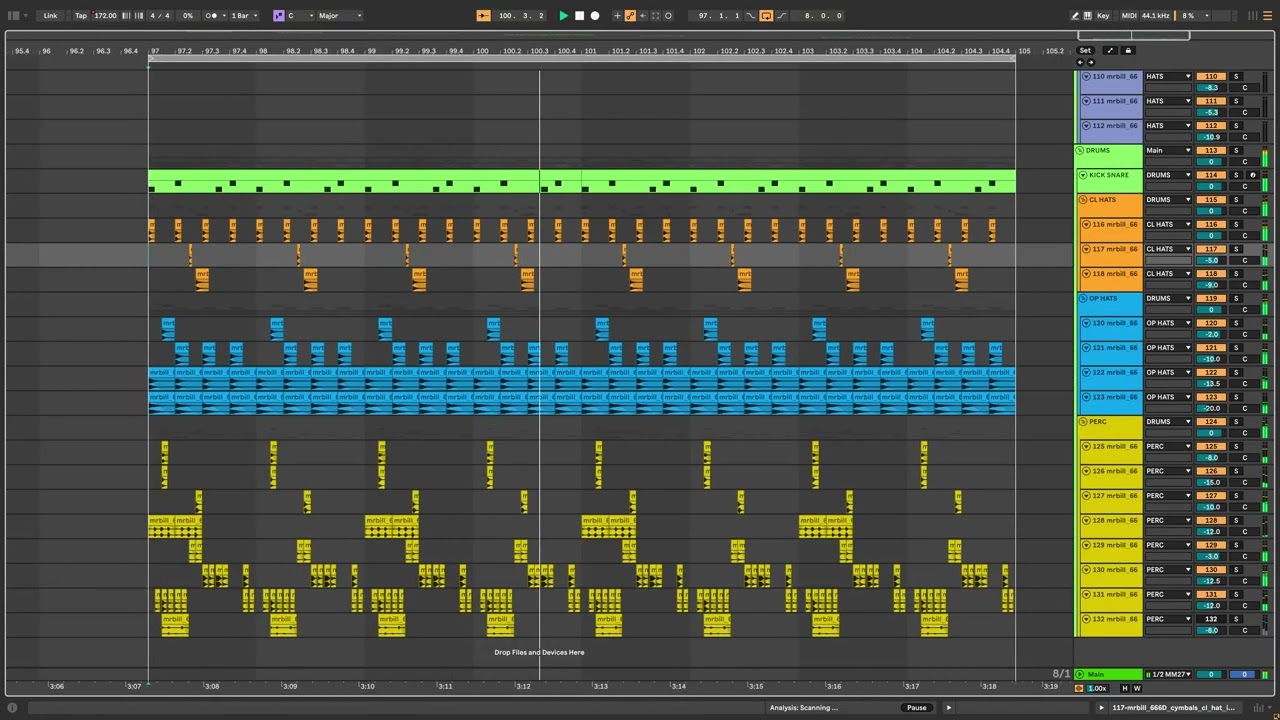The image size is (1280, 720).
Task: Click the W button on Main track
Action: coord(1137,688)
